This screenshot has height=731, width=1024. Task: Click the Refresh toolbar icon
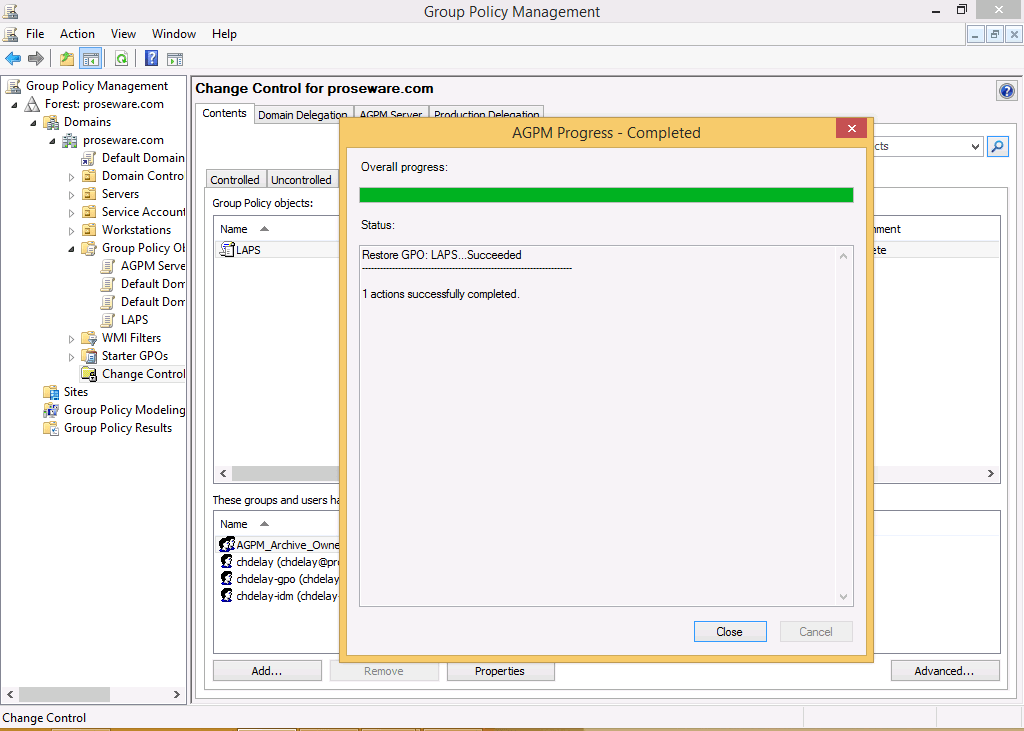pos(121,59)
